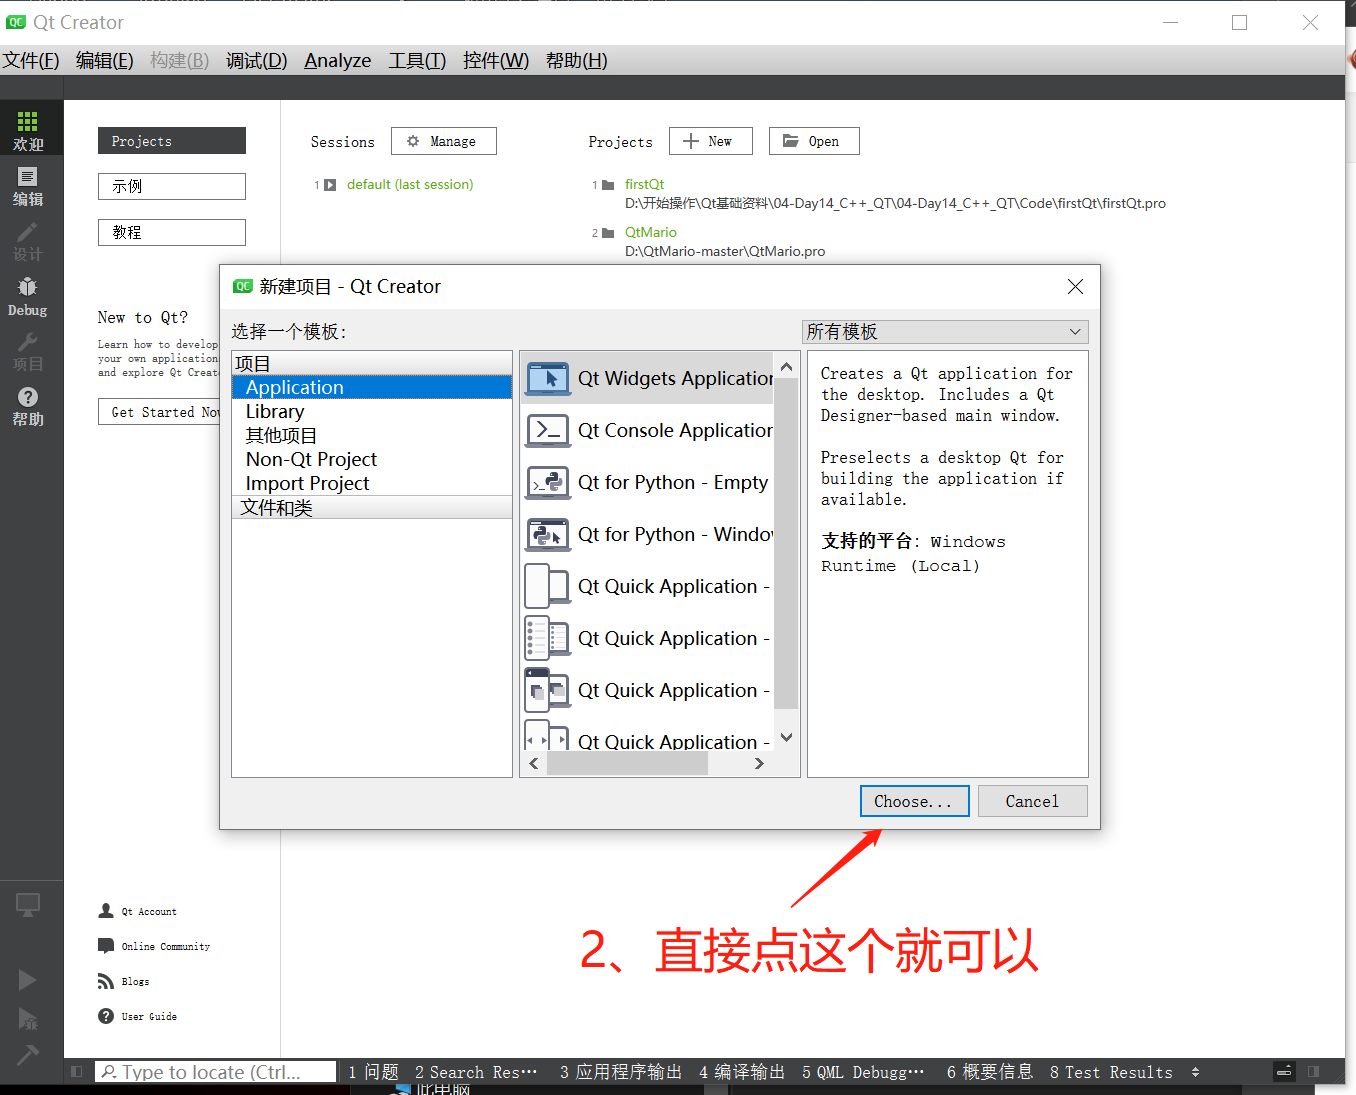Screen dimensions: 1356x1095
Task: Open the Design (设计) mode icon
Action: [27, 241]
